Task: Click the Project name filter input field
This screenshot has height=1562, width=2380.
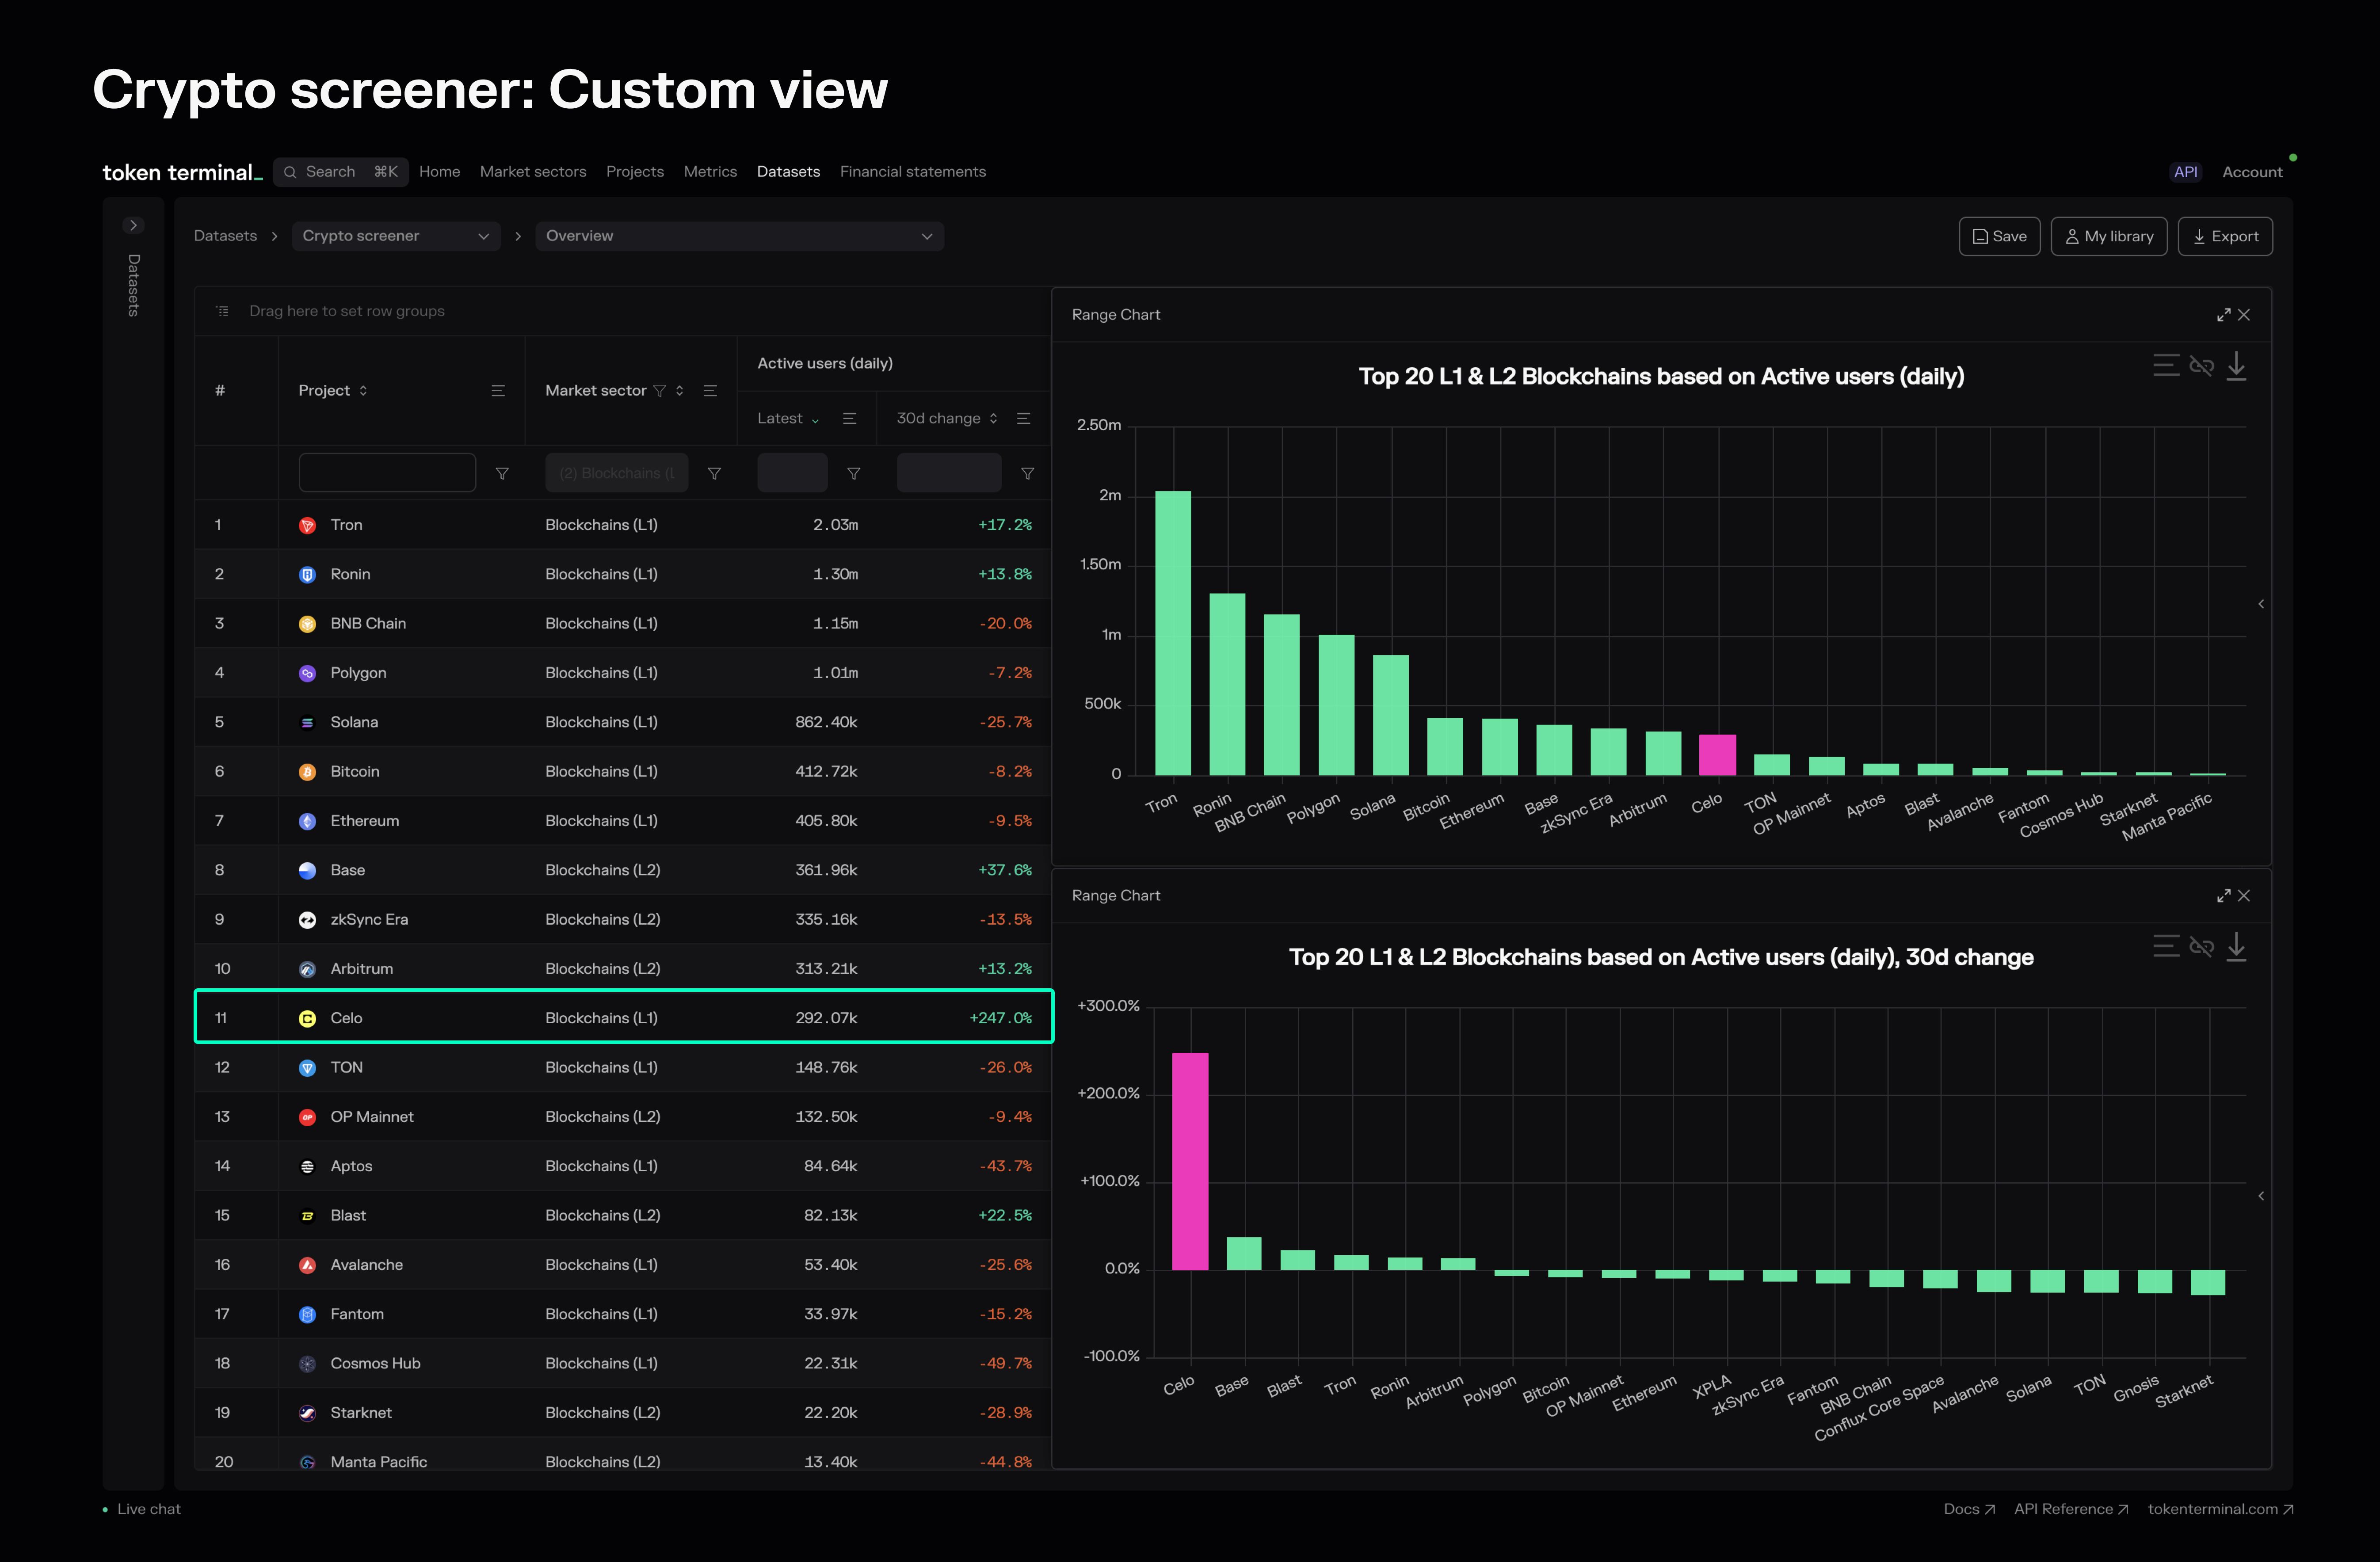Action: (387, 473)
